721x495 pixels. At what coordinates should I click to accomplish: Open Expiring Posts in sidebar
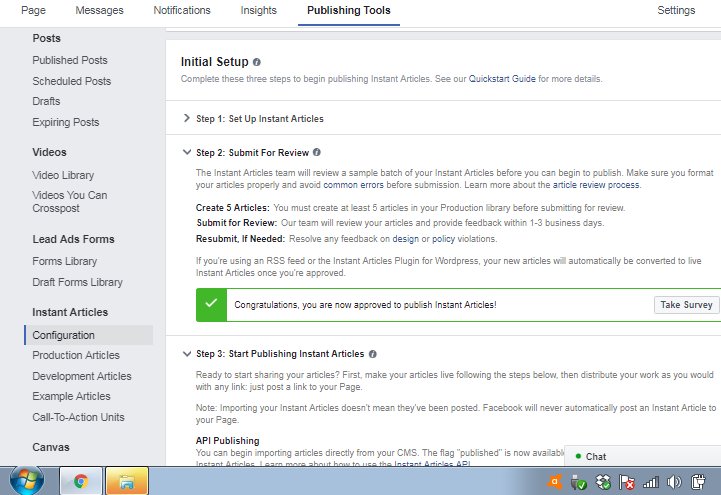click(x=65, y=122)
